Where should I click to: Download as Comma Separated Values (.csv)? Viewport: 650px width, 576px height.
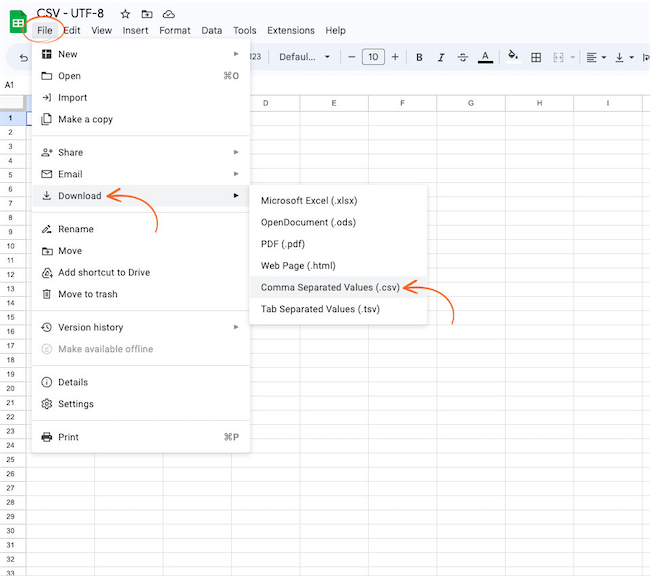(338, 287)
